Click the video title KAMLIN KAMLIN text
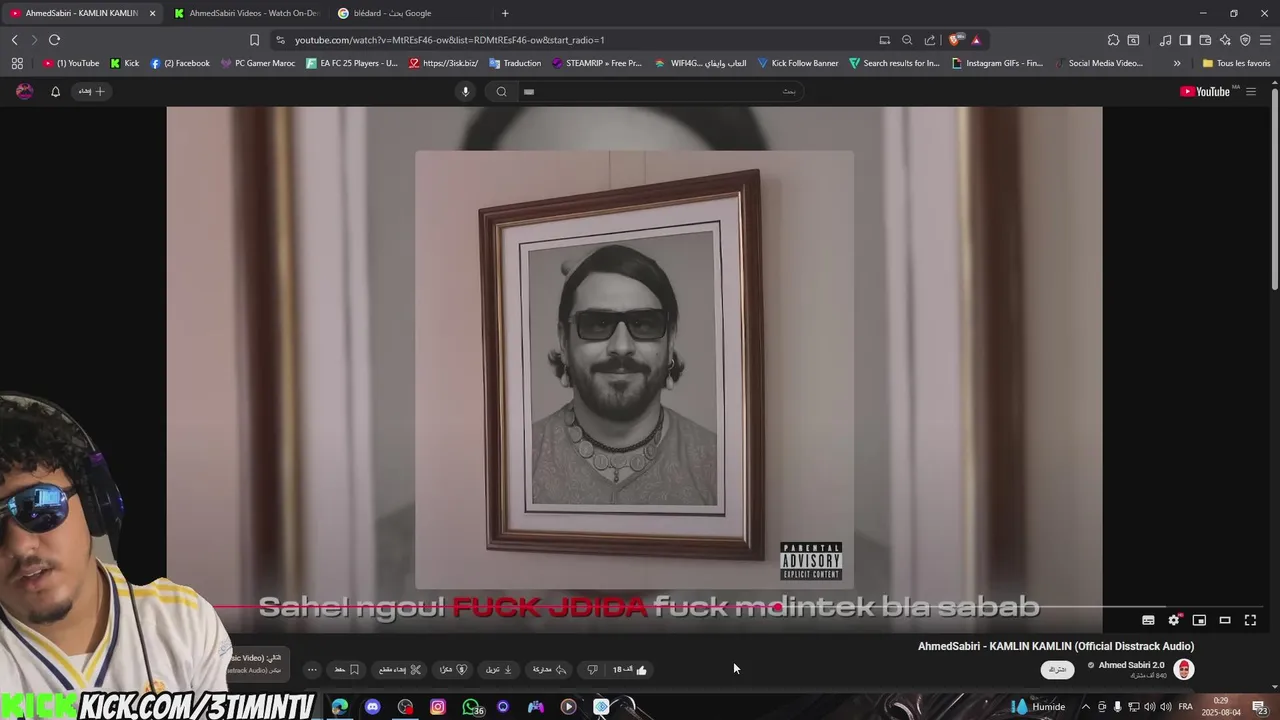This screenshot has height=720, width=1280. click(x=1056, y=646)
